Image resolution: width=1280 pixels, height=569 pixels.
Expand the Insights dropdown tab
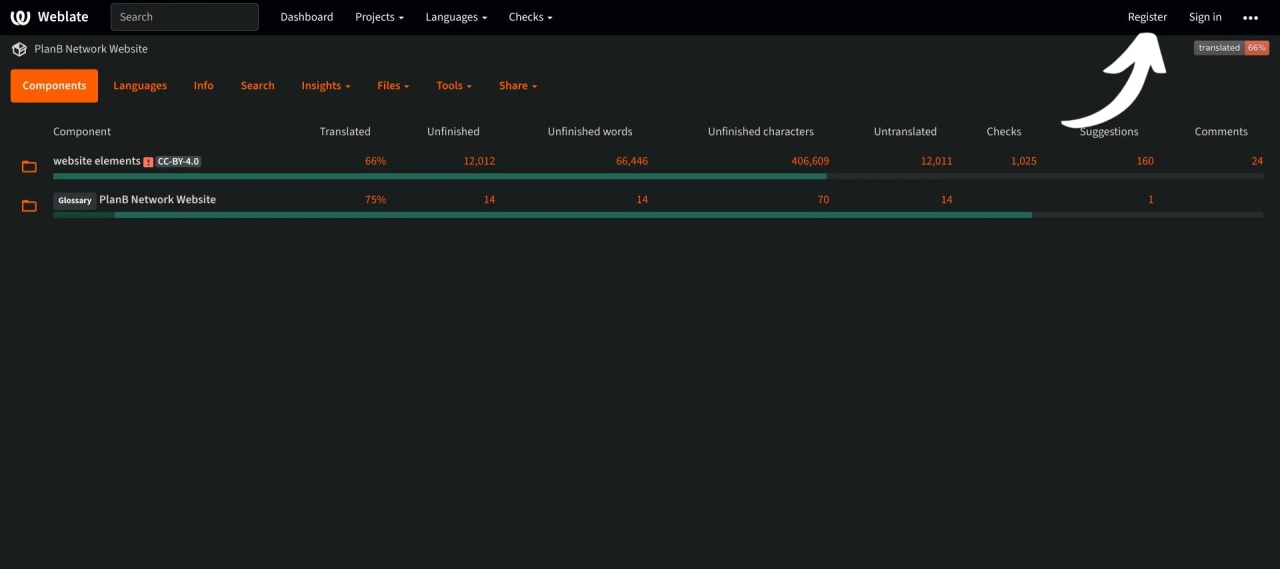coord(326,86)
